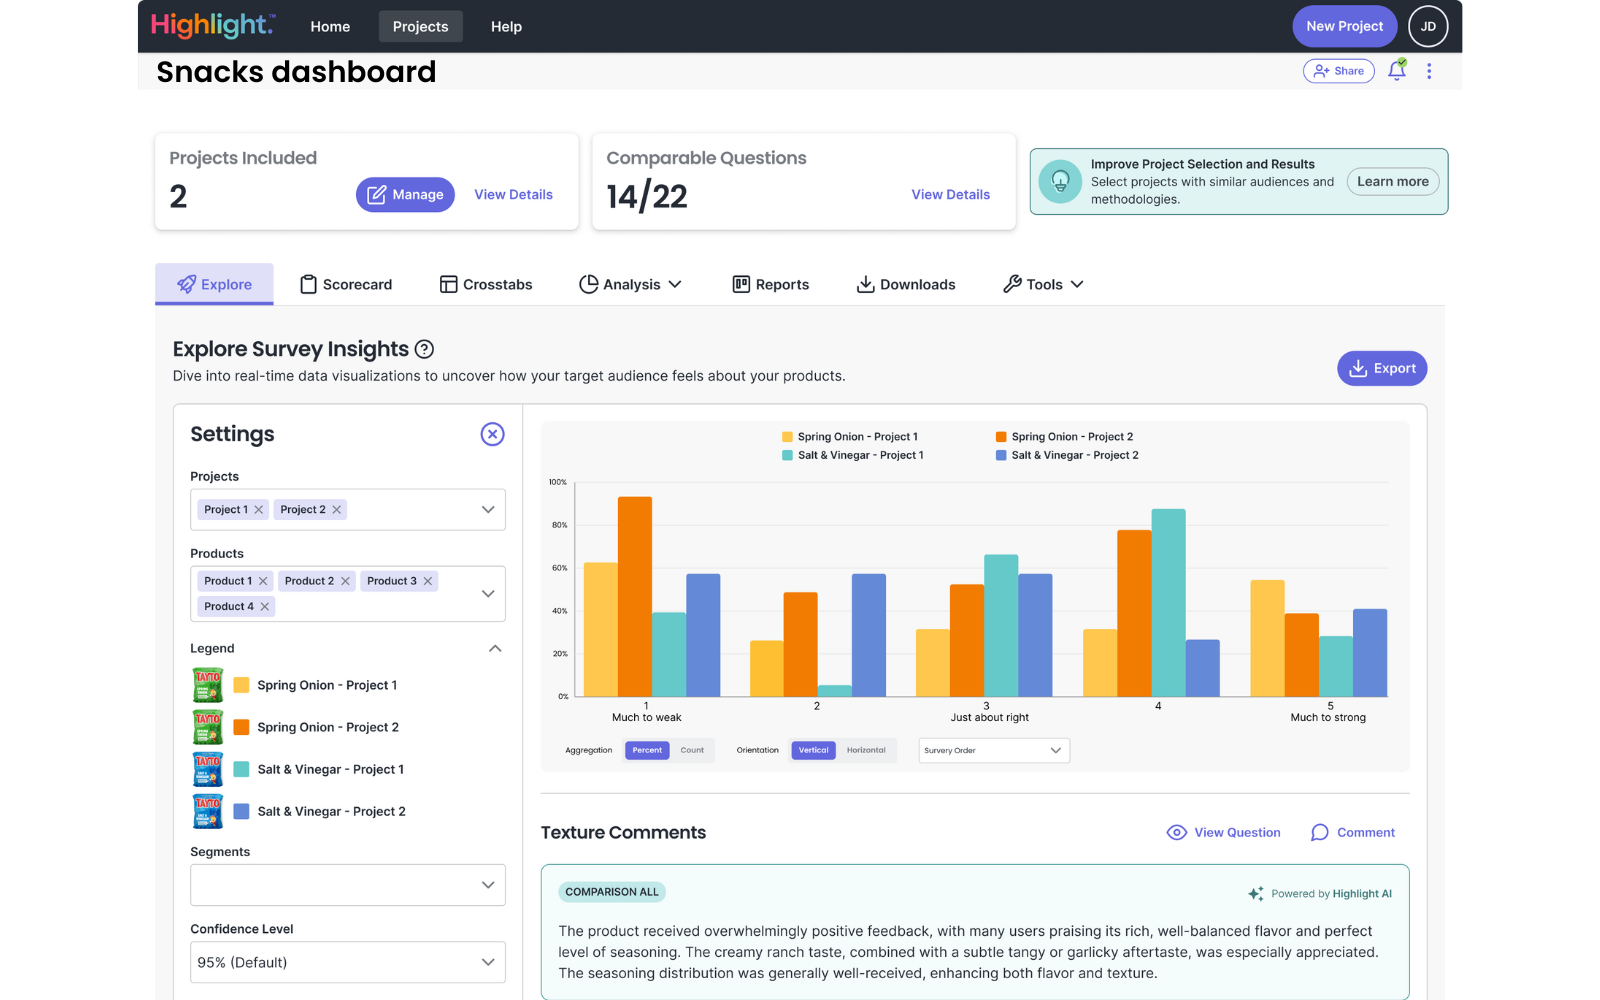The height and width of the screenshot is (1000, 1600).
Task: Remove the Product 3 filter chip
Action: [x=427, y=580]
